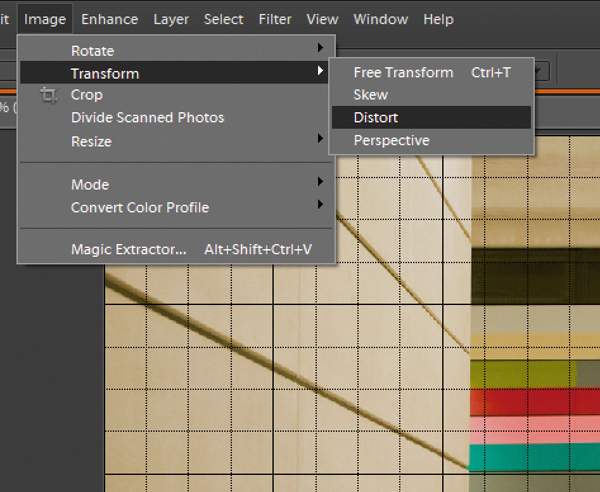This screenshot has width=600, height=492.
Task: Open the Window menu
Action: point(381,19)
